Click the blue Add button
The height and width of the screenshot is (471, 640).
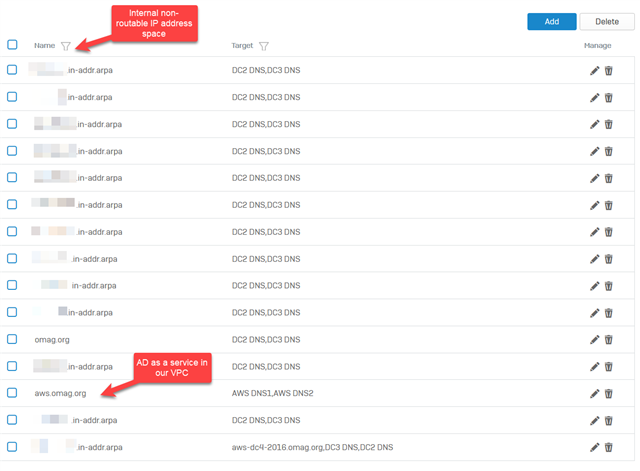(551, 22)
